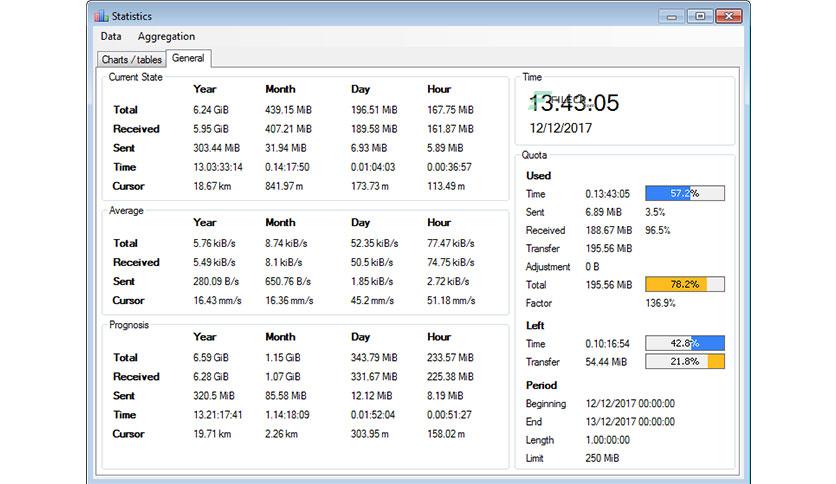Click Prognosis yearly received 6.28 GiB
Image resolution: width=836 pixels, height=484 pixels.
point(211,377)
